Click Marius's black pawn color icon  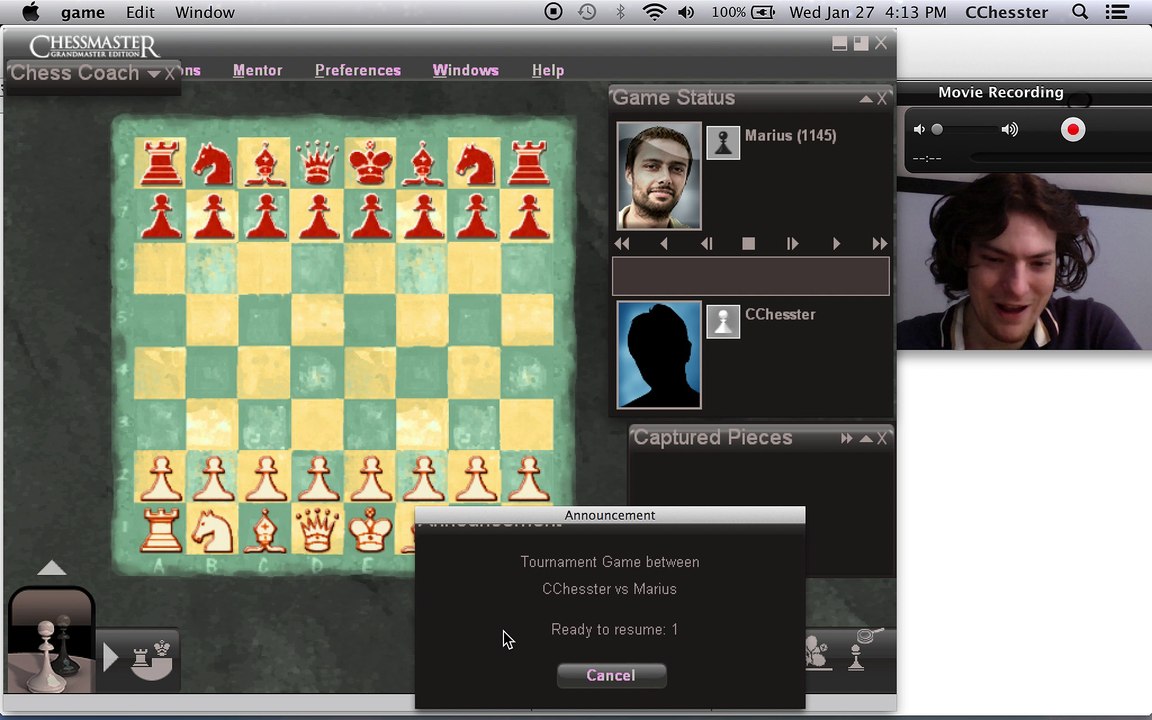point(723,143)
